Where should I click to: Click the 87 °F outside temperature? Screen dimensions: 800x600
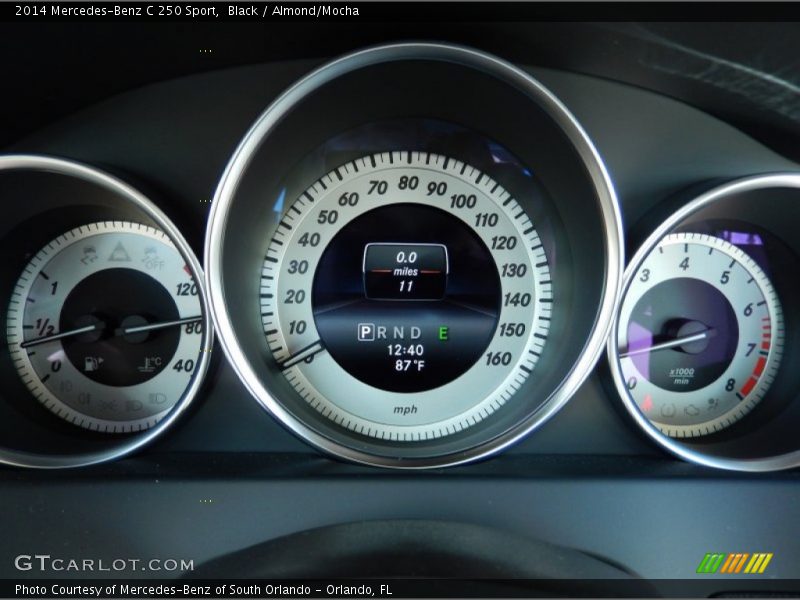pyautogui.click(x=409, y=365)
